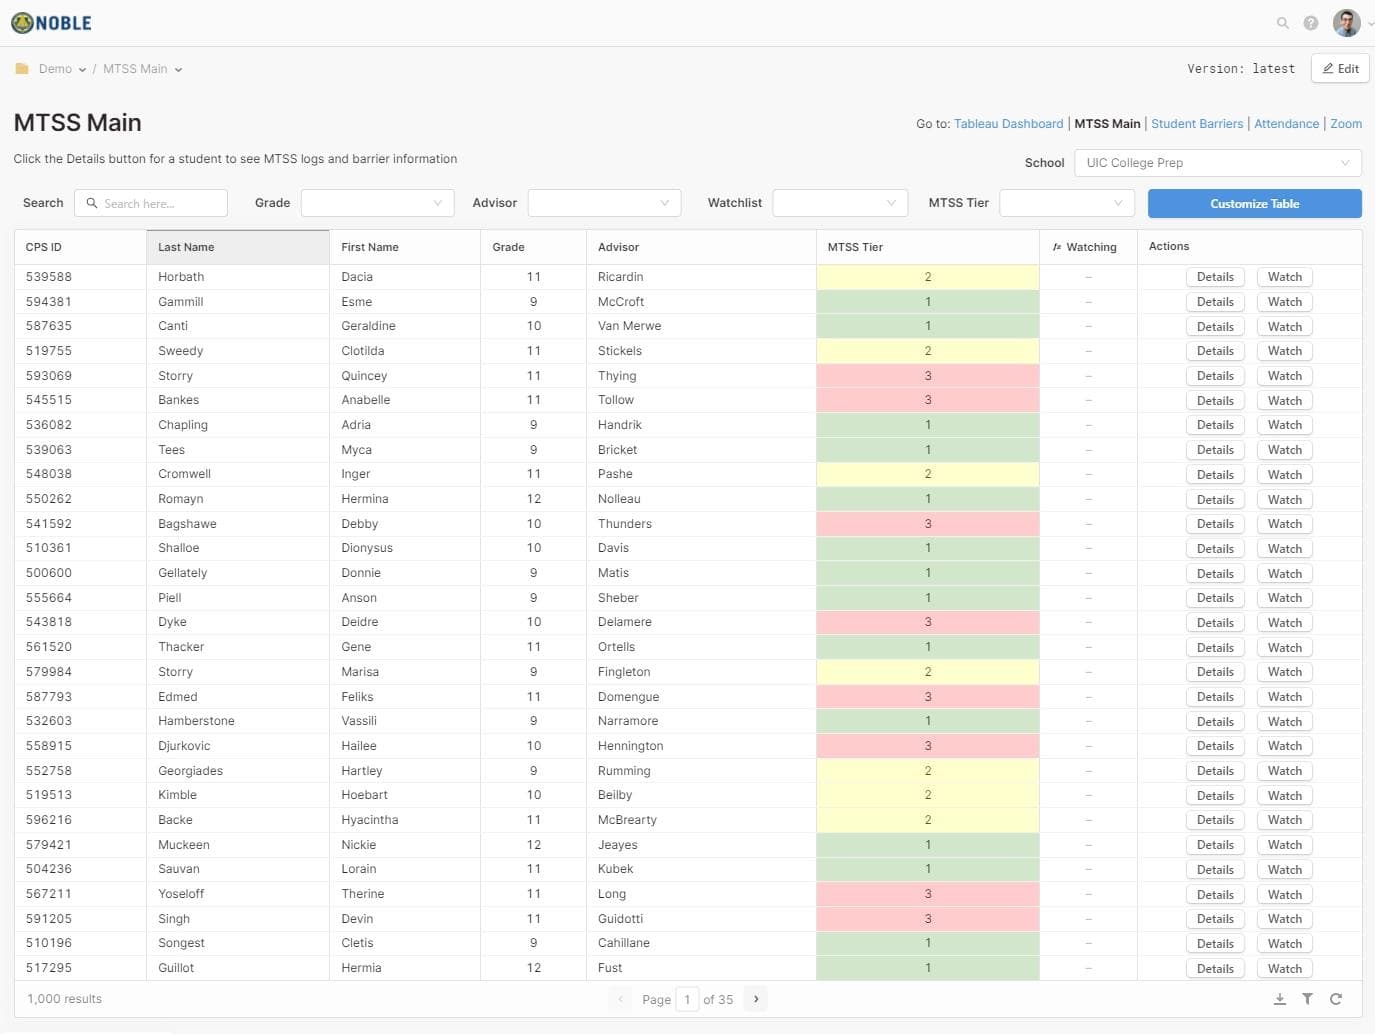Open the Advisor filter dropdown
The height and width of the screenshot is (1034, 1375).
click(604, 203)
